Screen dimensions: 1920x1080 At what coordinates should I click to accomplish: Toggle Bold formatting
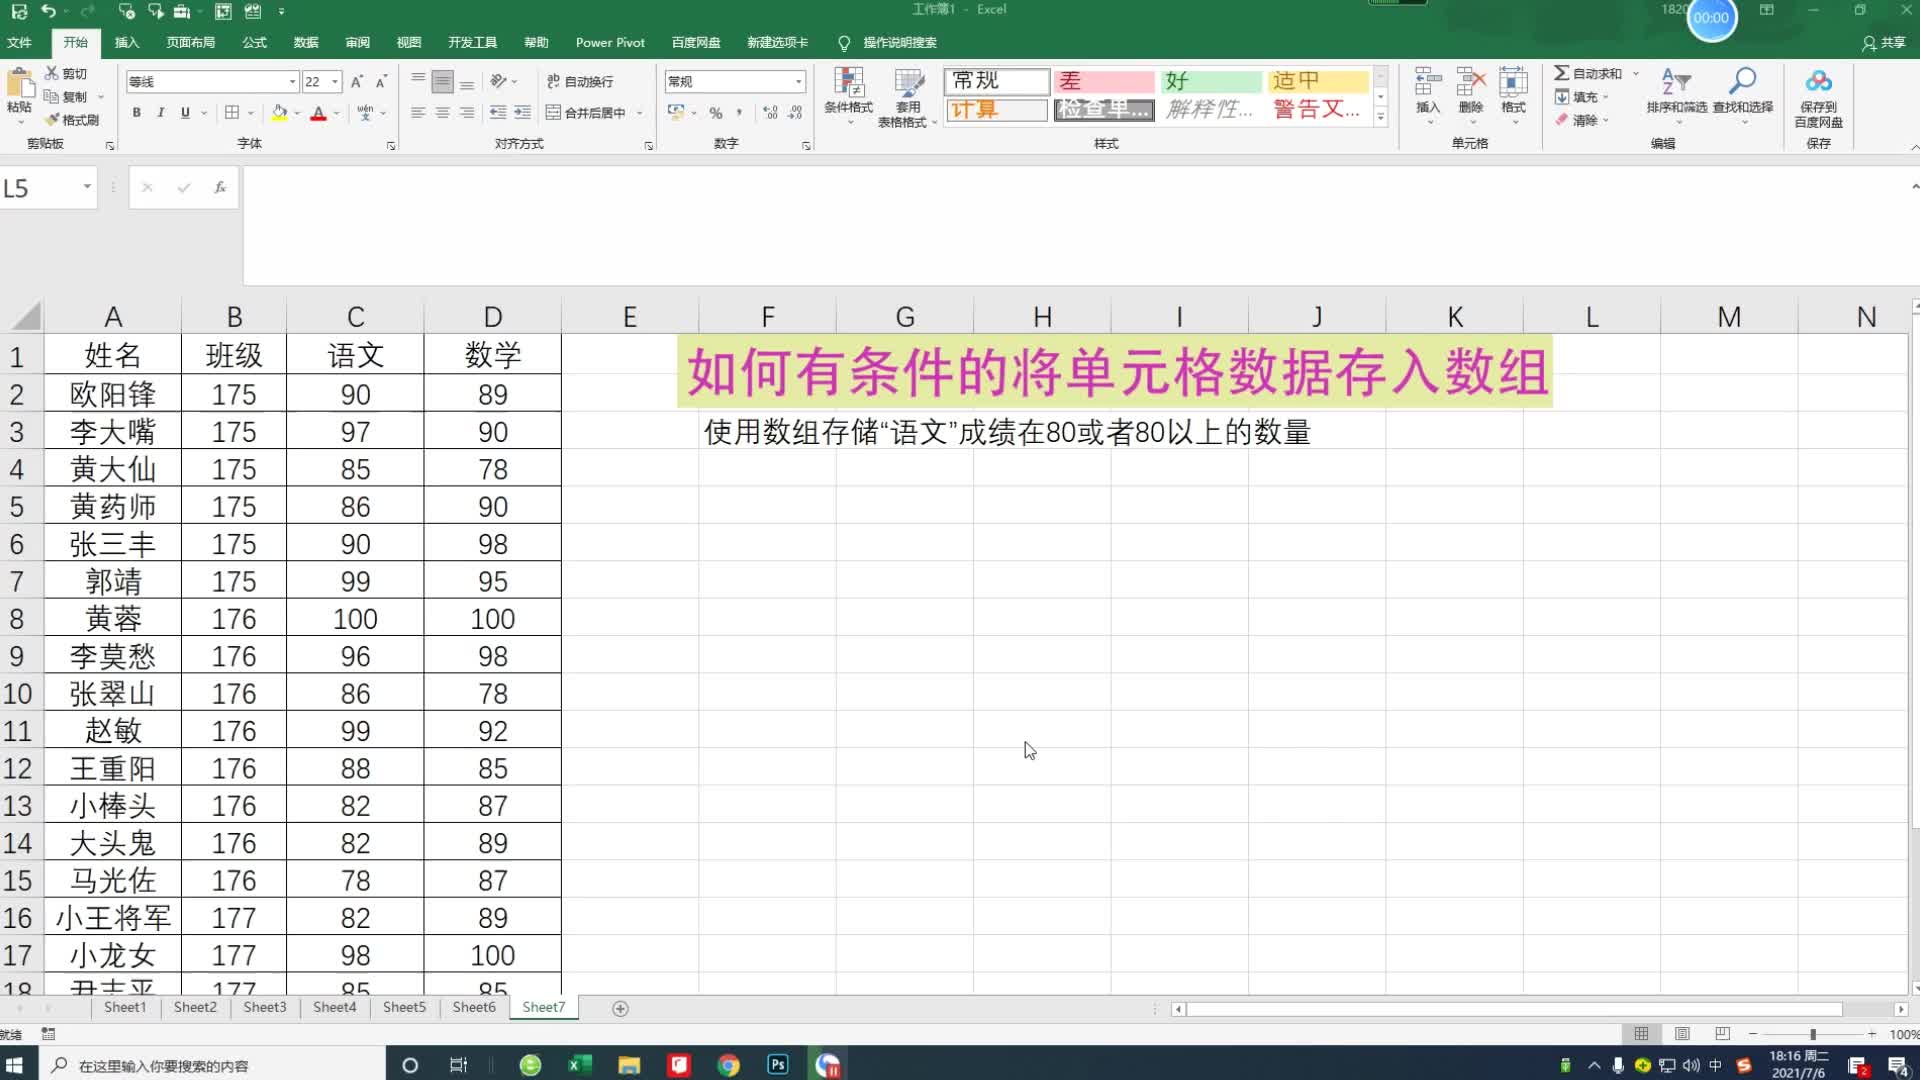tap(137, 113)
